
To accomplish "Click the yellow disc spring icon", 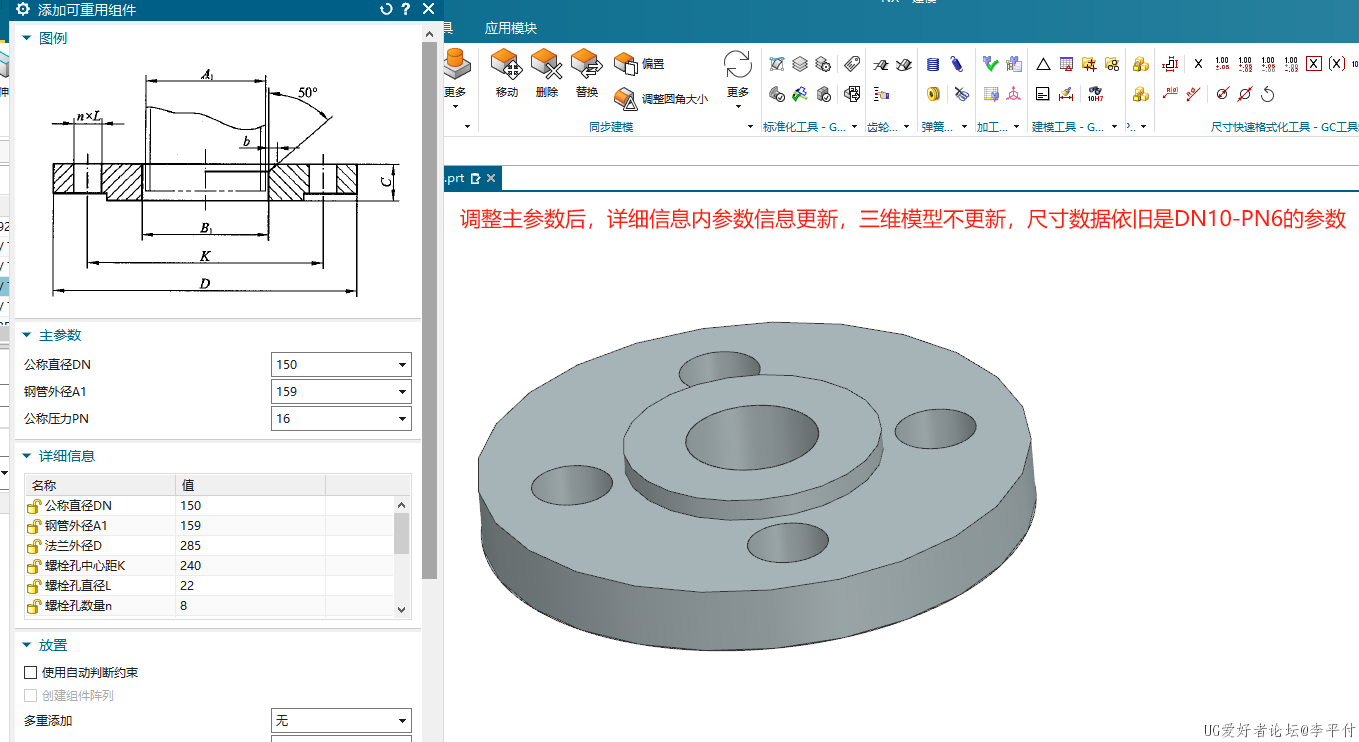I will (933, 94).
